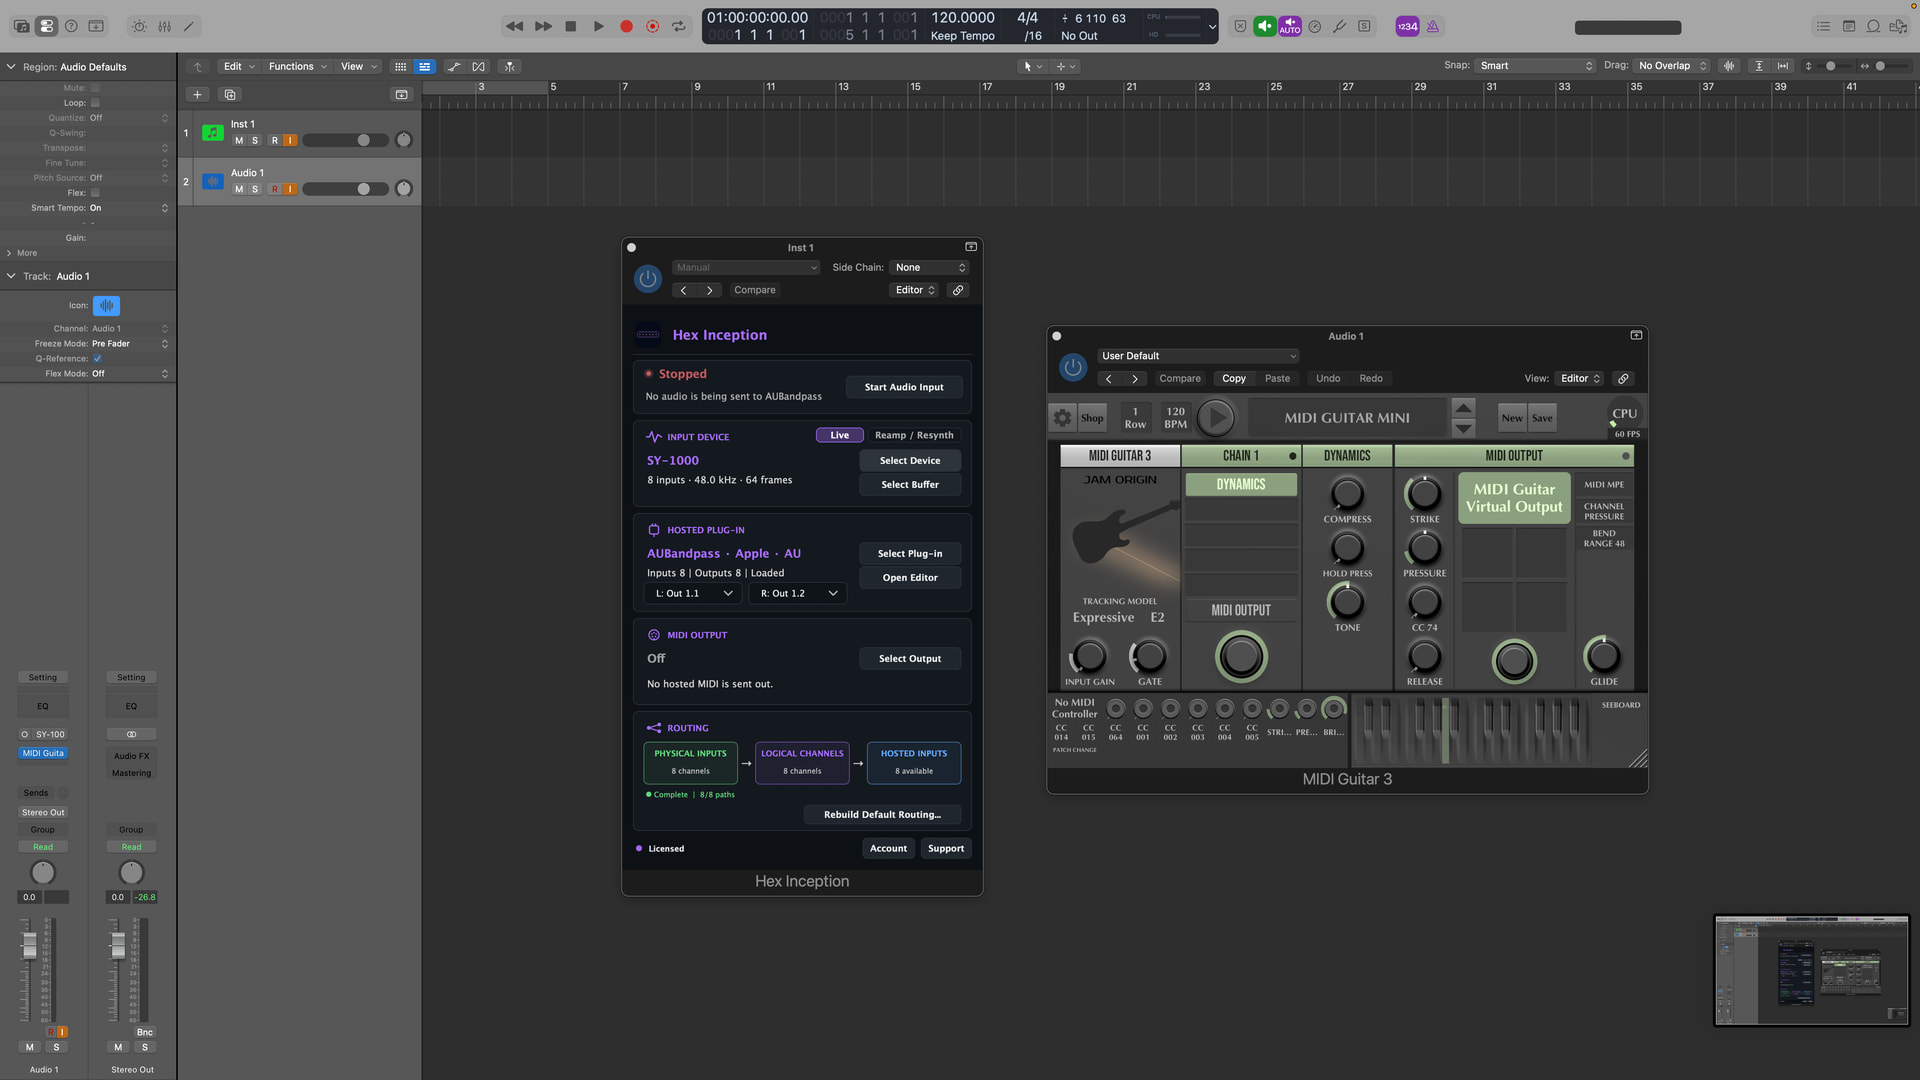This screenshot has width=1920, height=1080.
Task: Click the Stop transport button
Action: click(x=571, y=26)
